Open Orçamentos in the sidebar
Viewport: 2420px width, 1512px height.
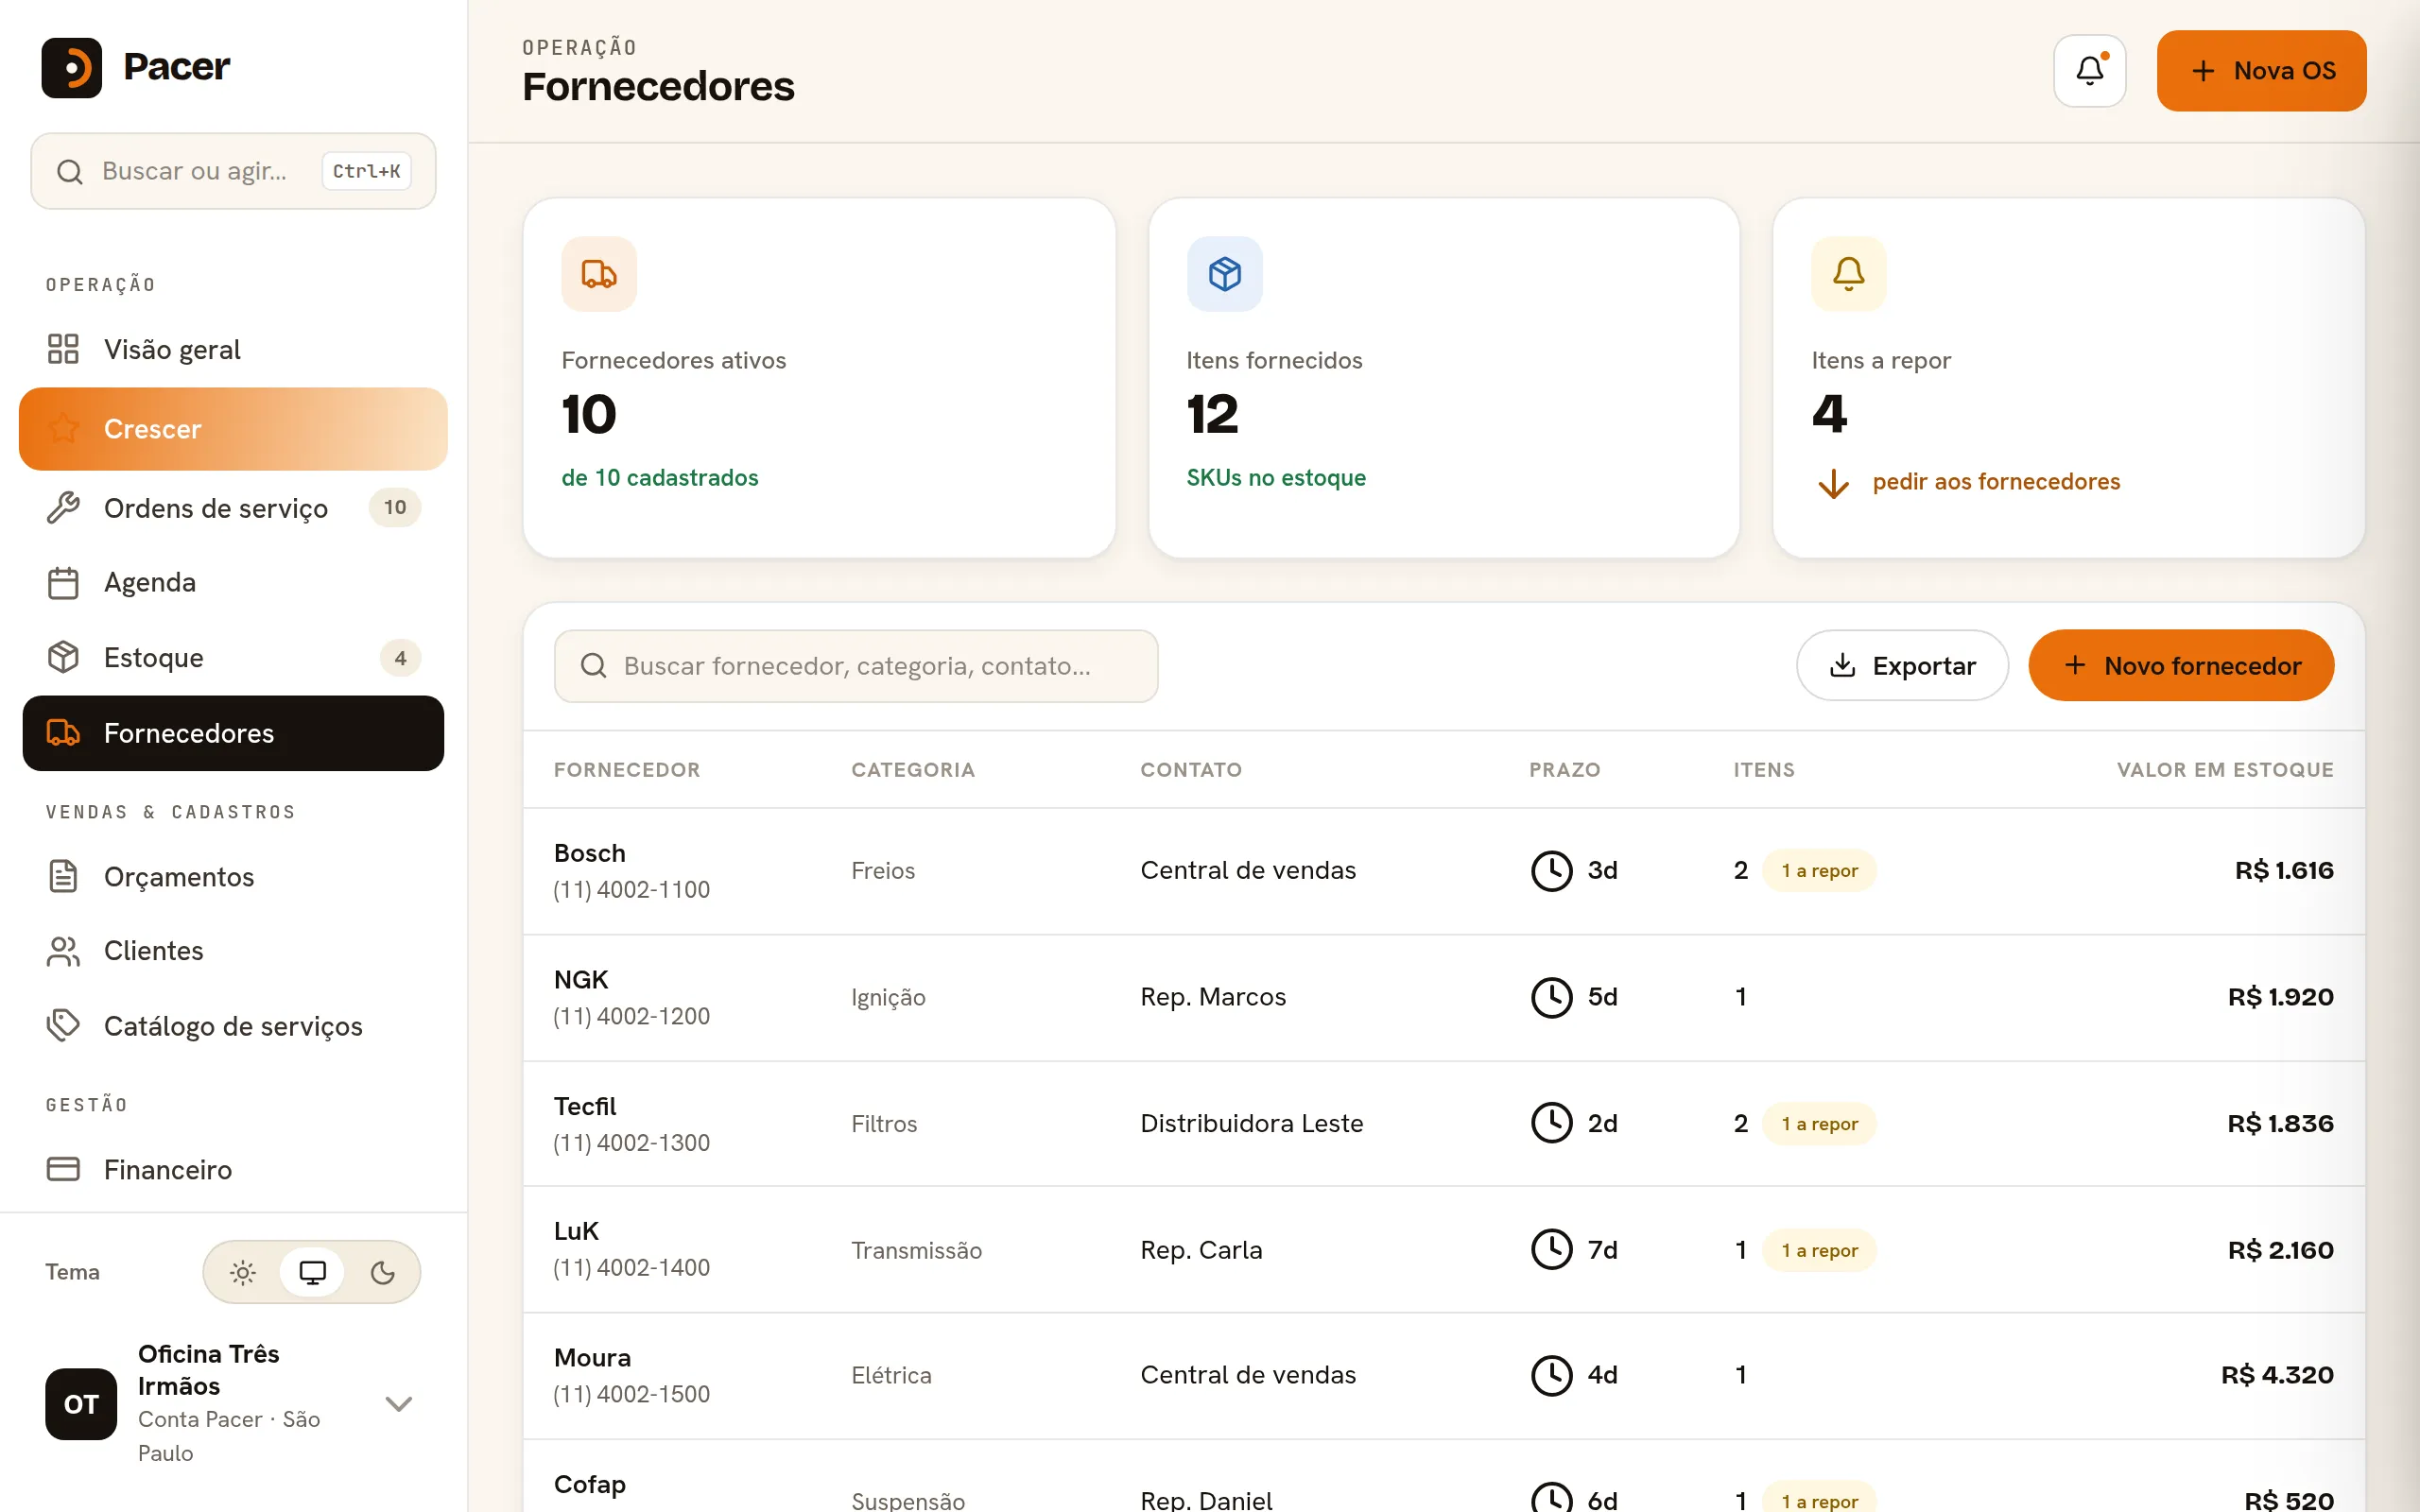click(x=233, y=876)
